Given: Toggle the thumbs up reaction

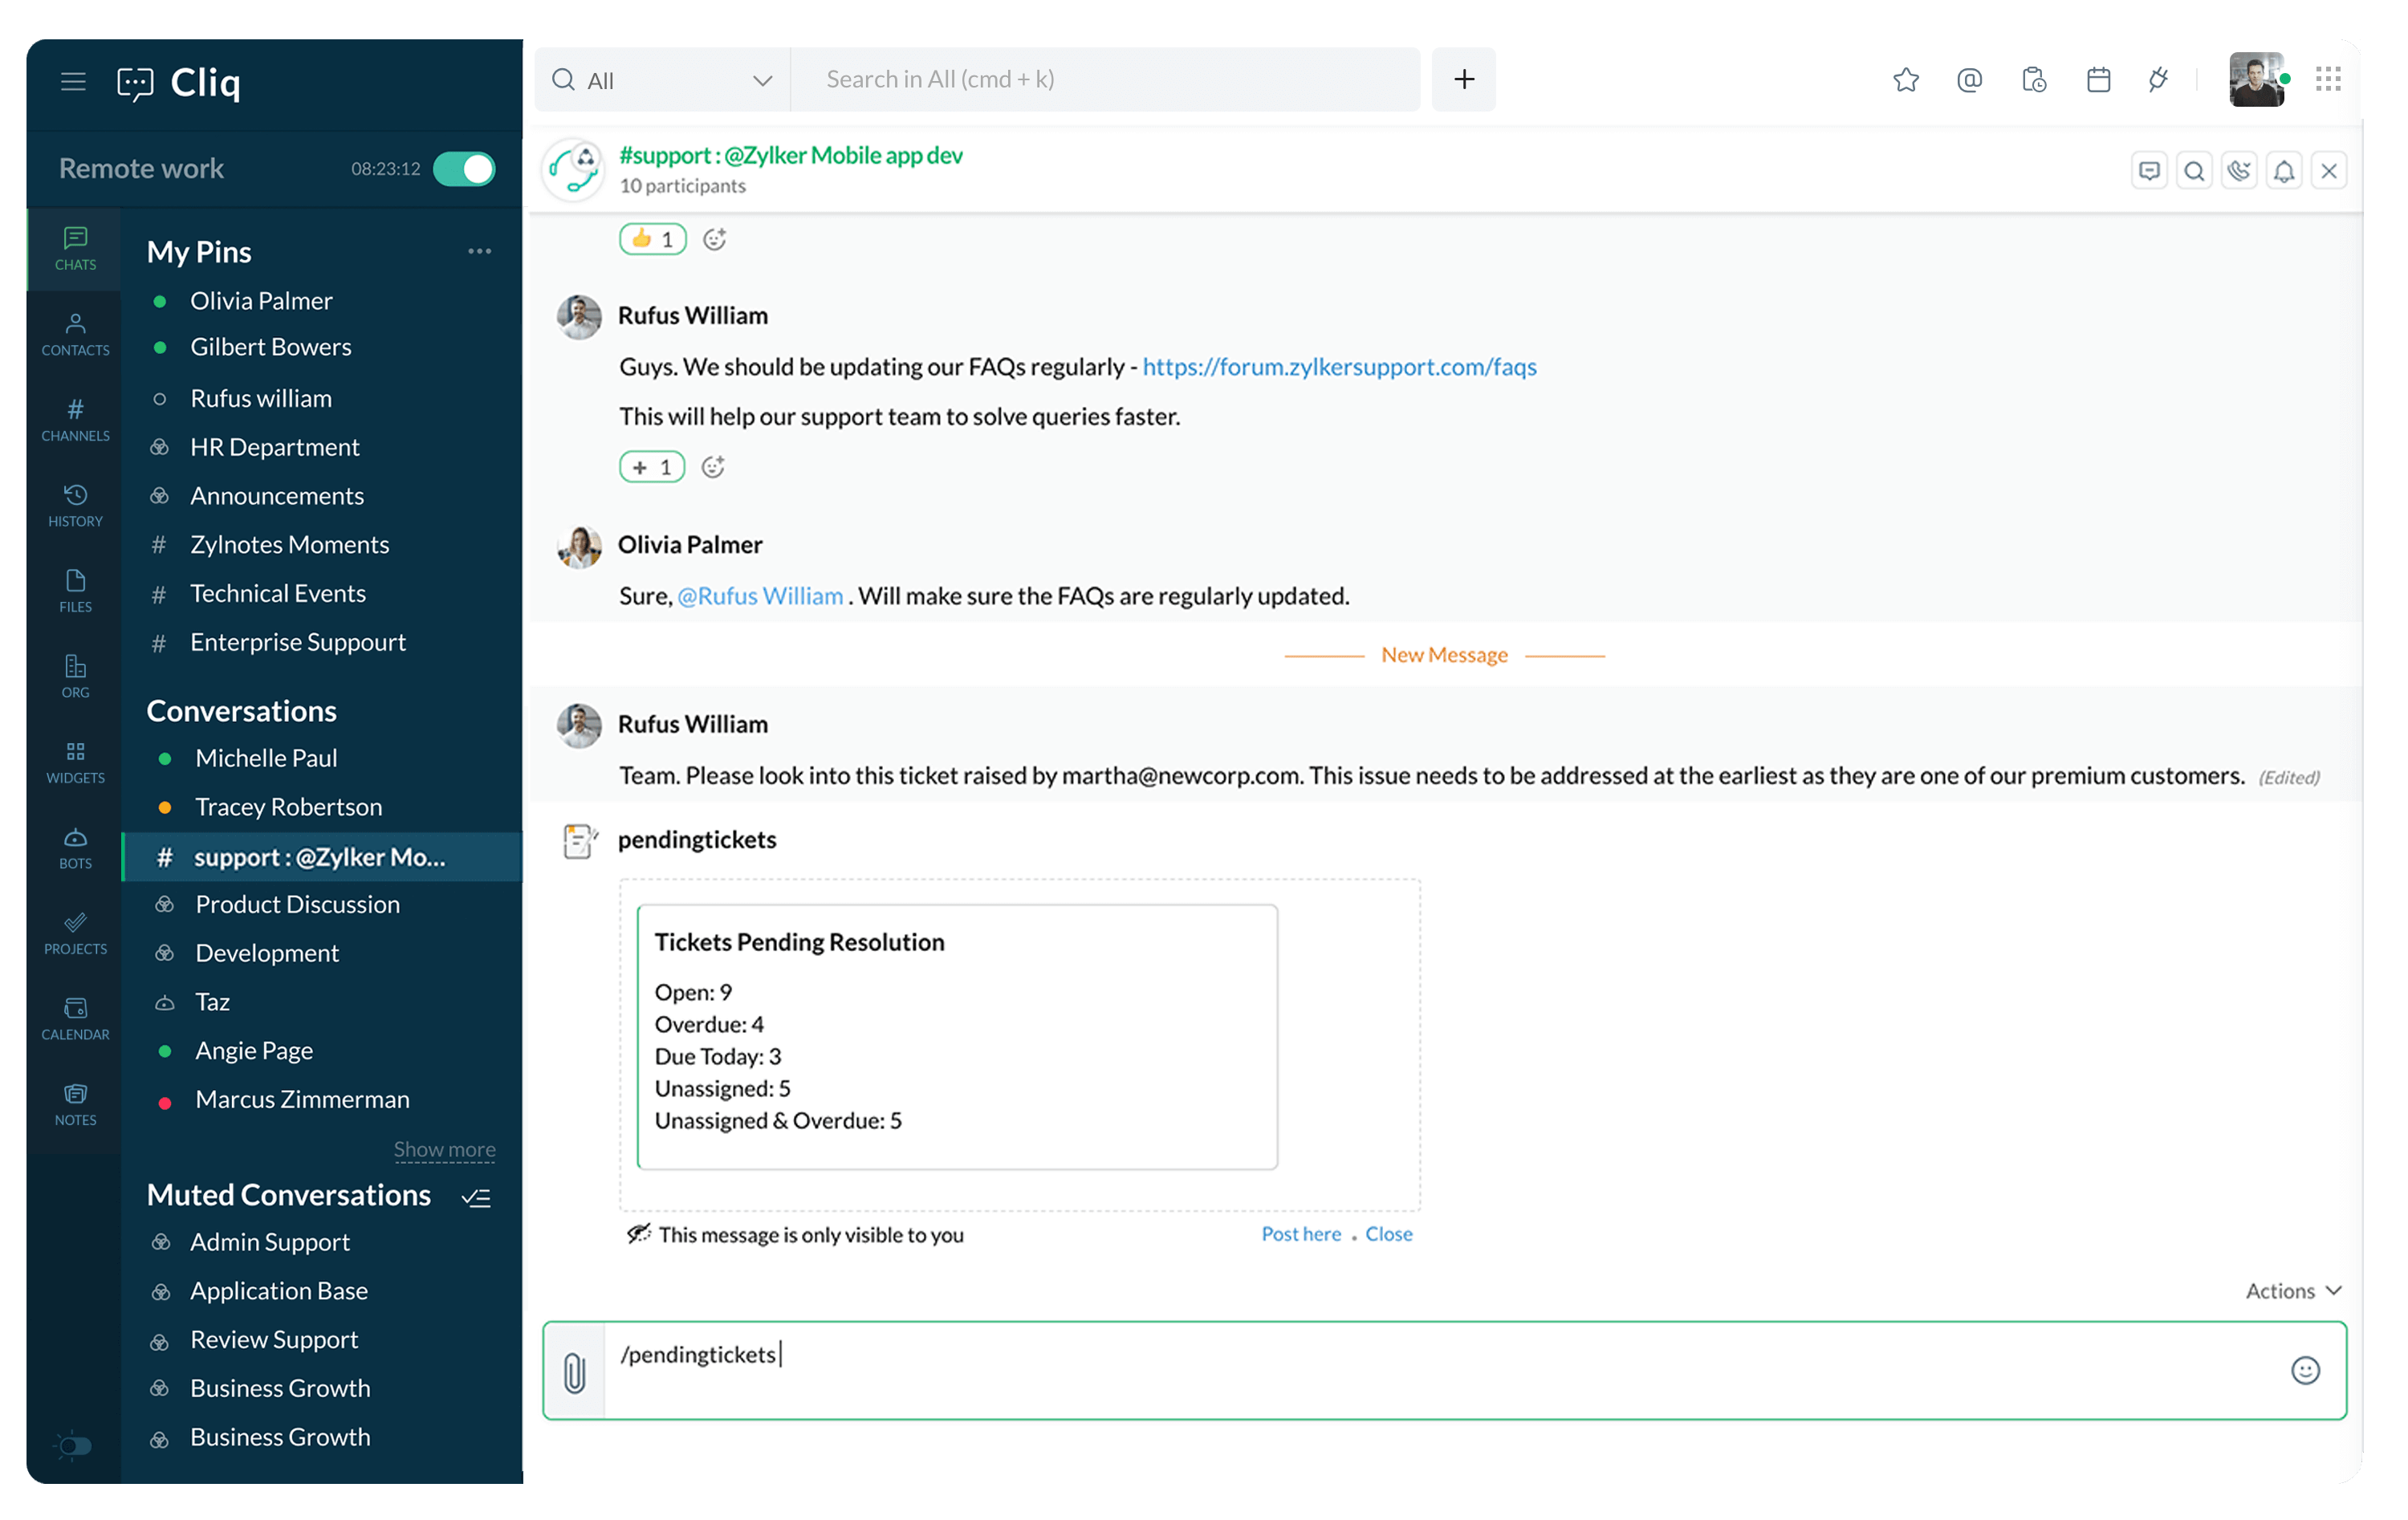Looking at the screenshot, I should point(652,239).
